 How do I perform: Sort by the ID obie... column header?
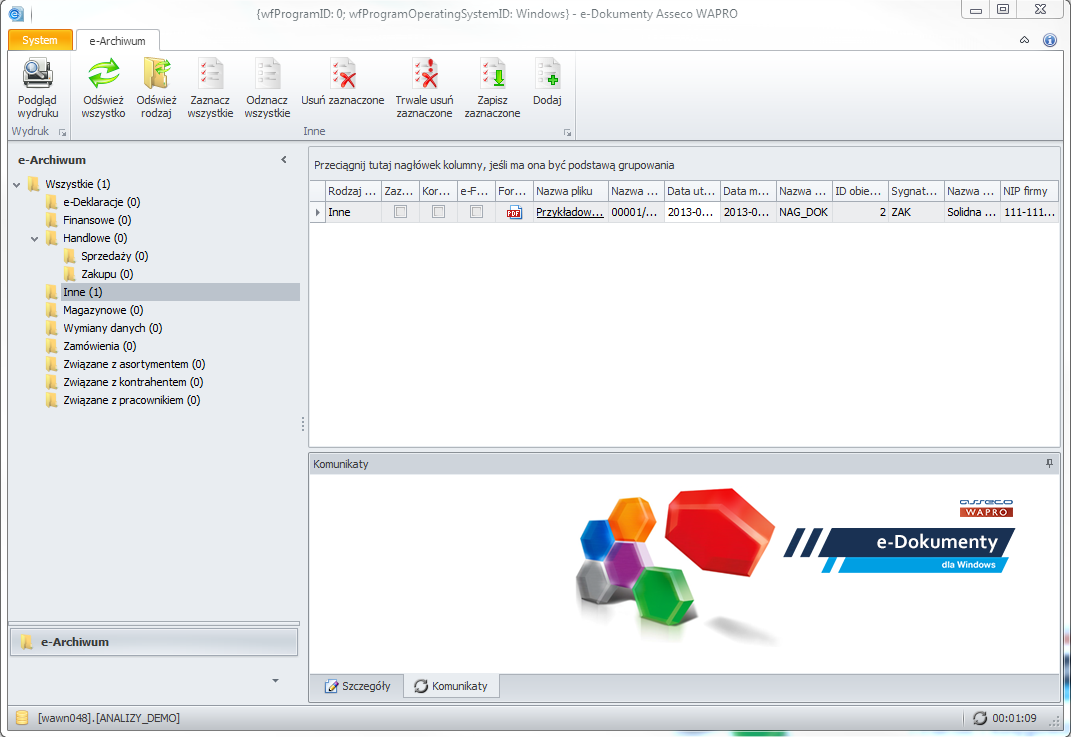pos(860,191)
